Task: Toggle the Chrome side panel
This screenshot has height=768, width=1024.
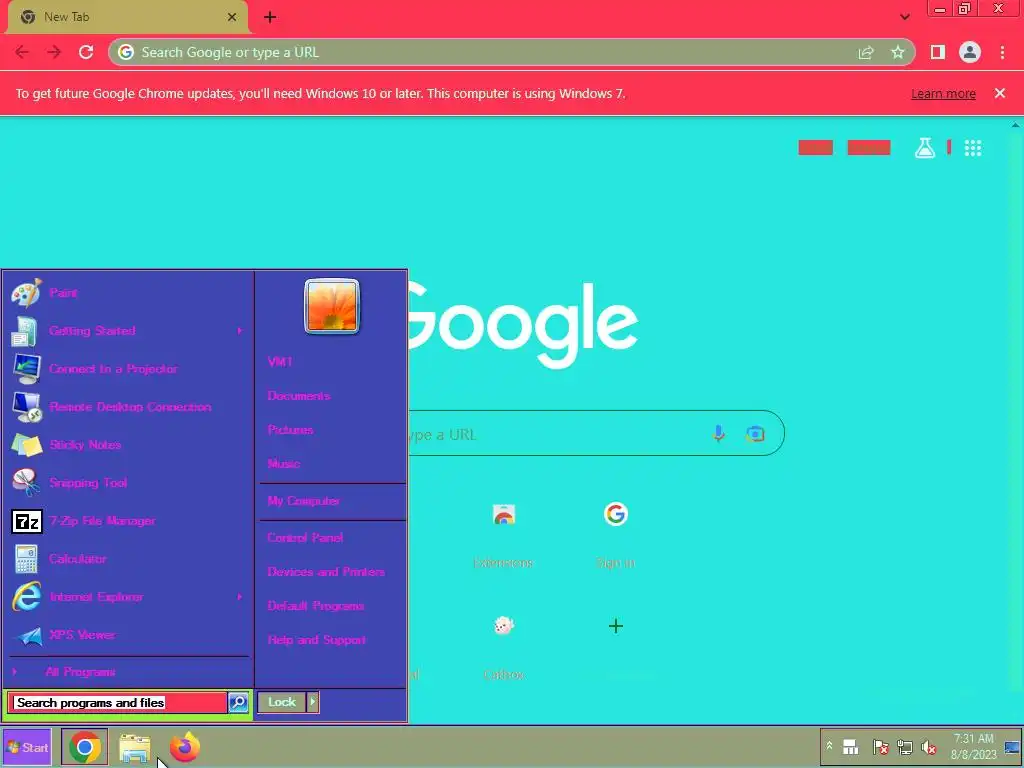Action: click(x=938, y=52)
